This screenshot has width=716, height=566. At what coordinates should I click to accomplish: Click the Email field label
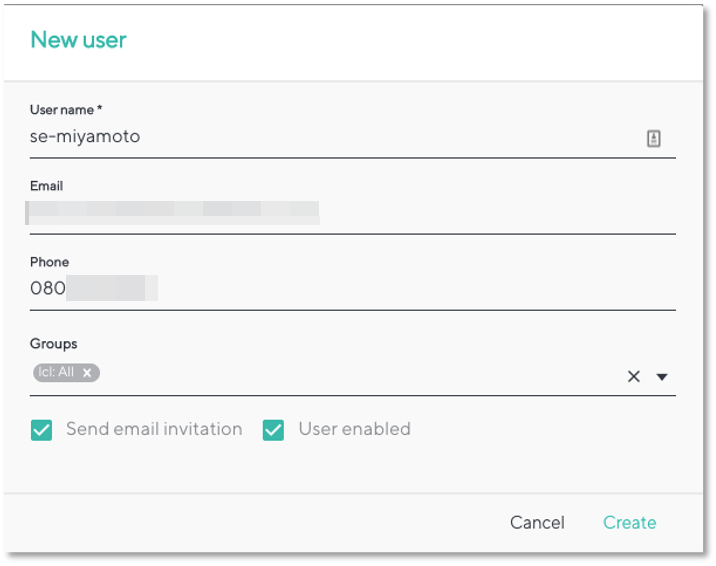[47, 186]
